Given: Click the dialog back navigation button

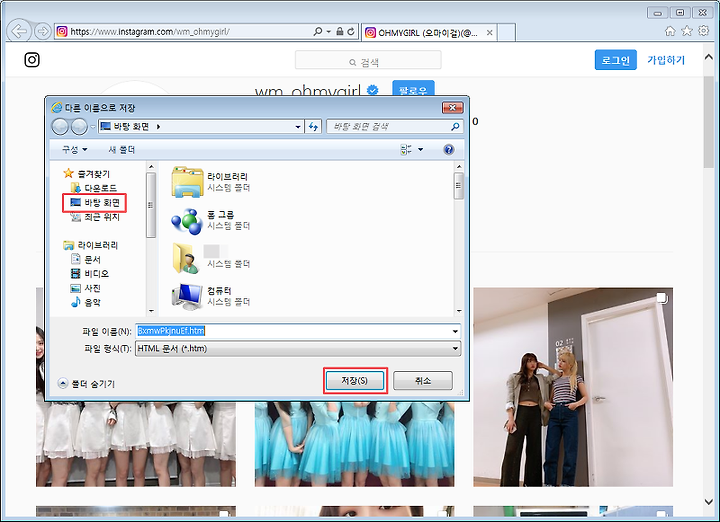Looking at the screenshot, I should 60,126.
